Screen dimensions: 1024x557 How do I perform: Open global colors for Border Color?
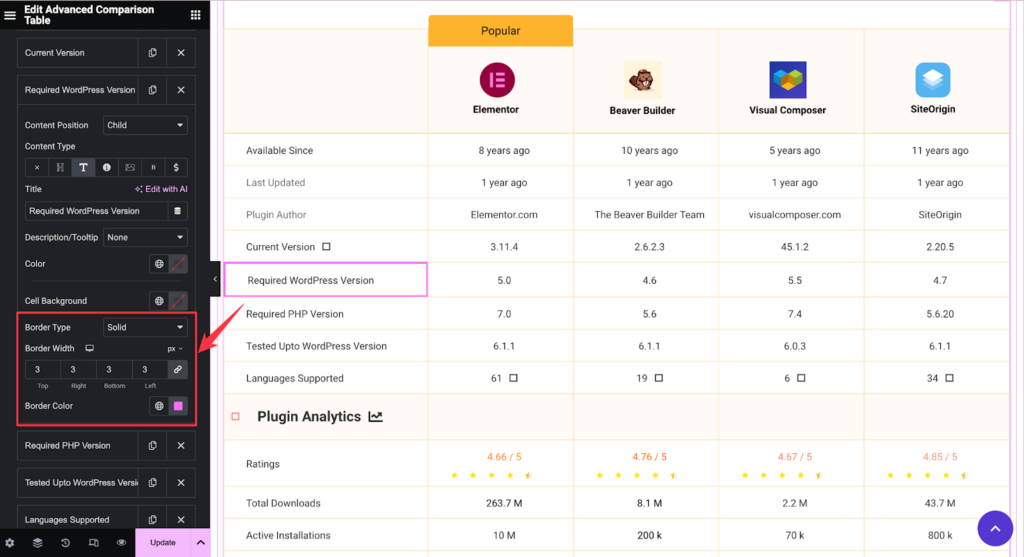point(159,406)
